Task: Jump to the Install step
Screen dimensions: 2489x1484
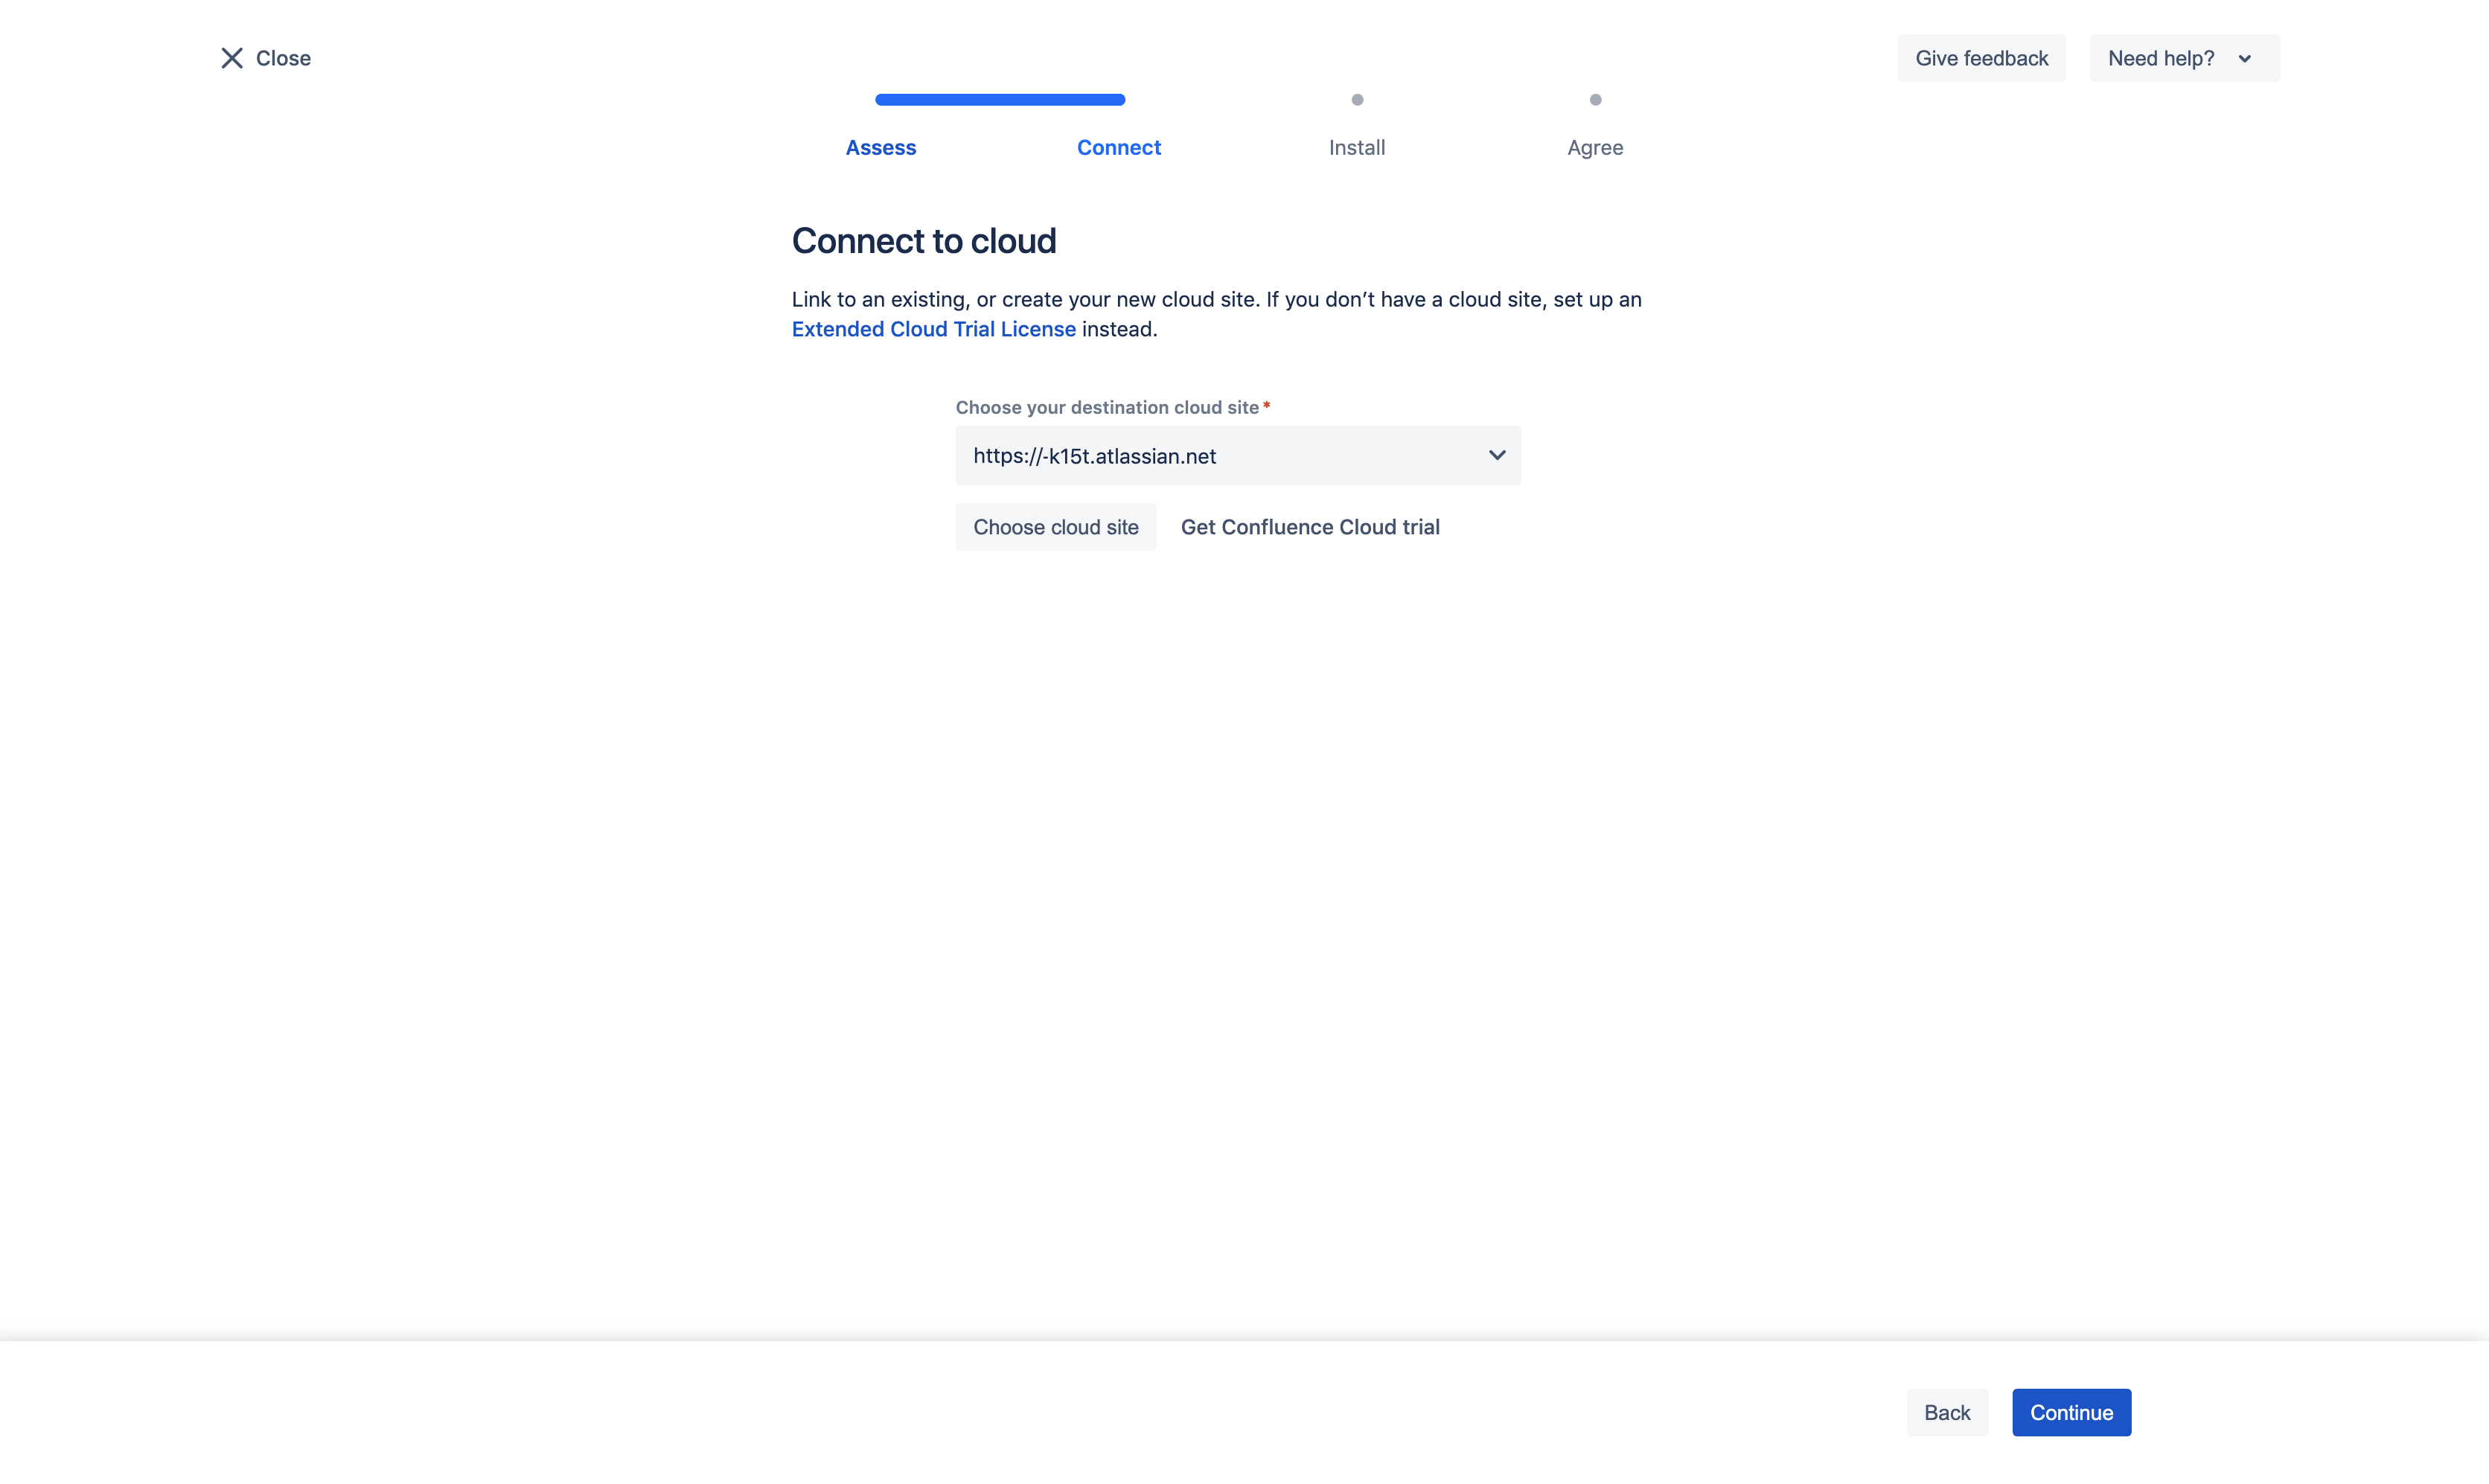Action: (x=1356, y=147)
